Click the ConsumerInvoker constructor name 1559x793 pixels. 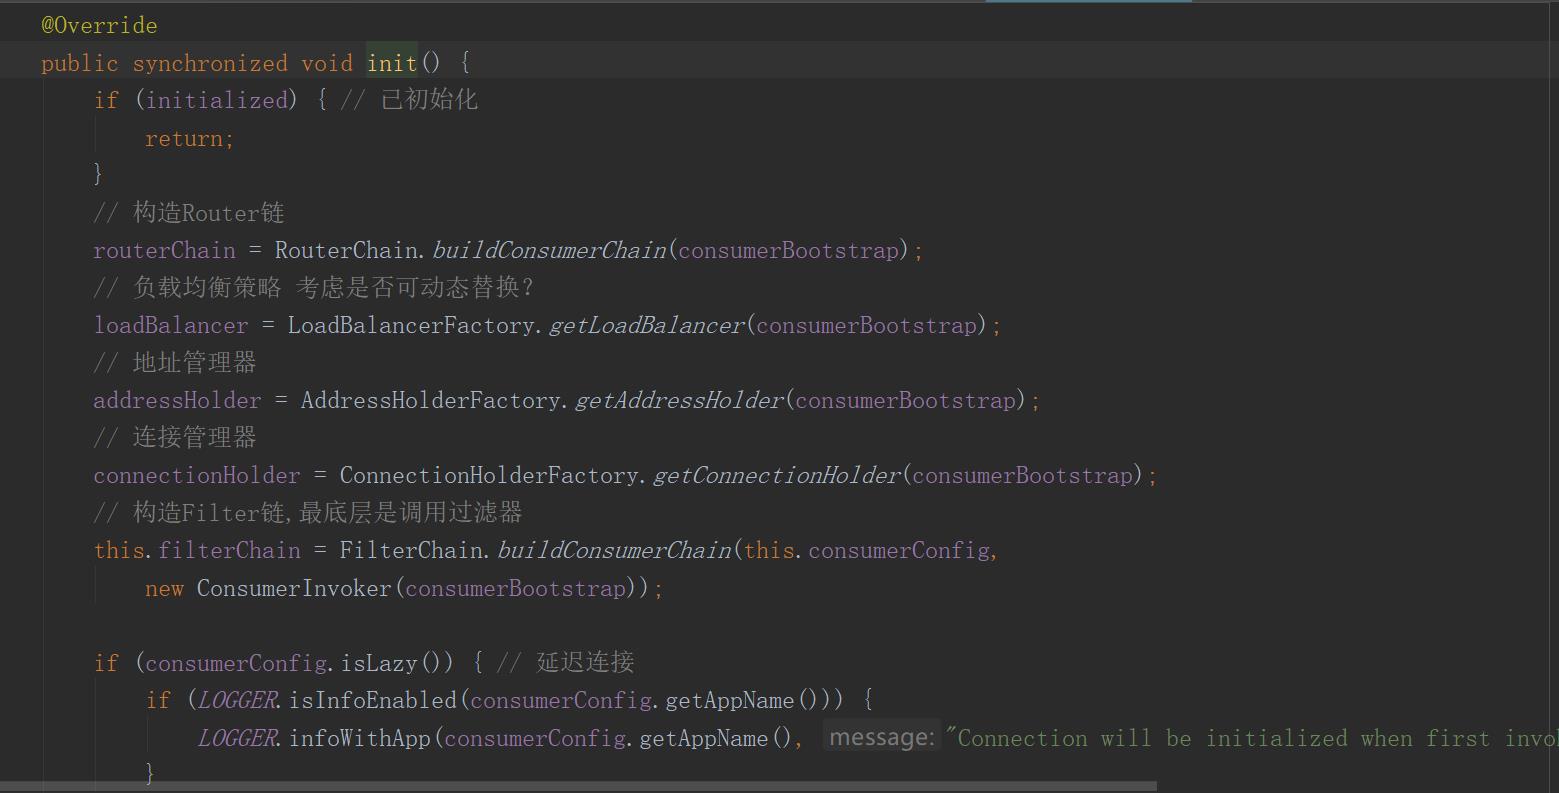point(294,588)
